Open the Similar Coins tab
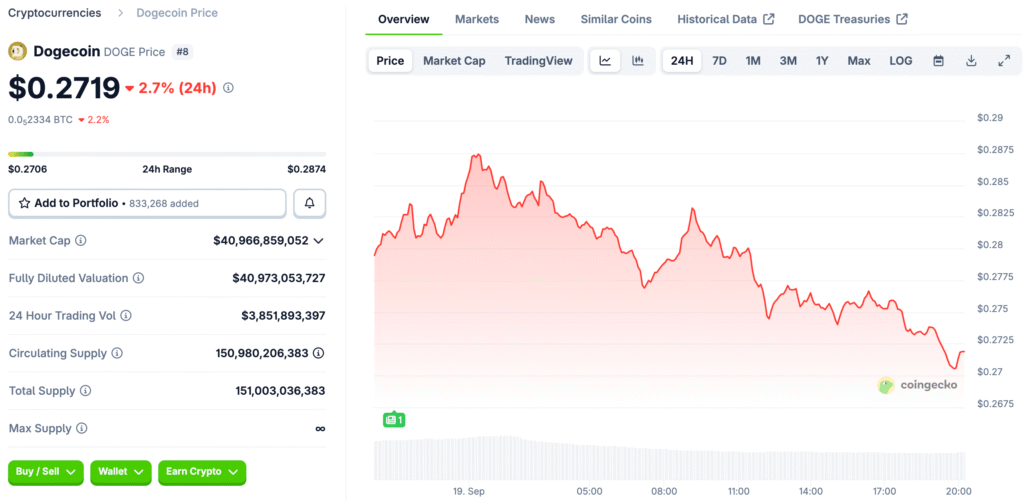This screenshot has height=501, width=1024. pyautogui.click(x=616, y=19)
